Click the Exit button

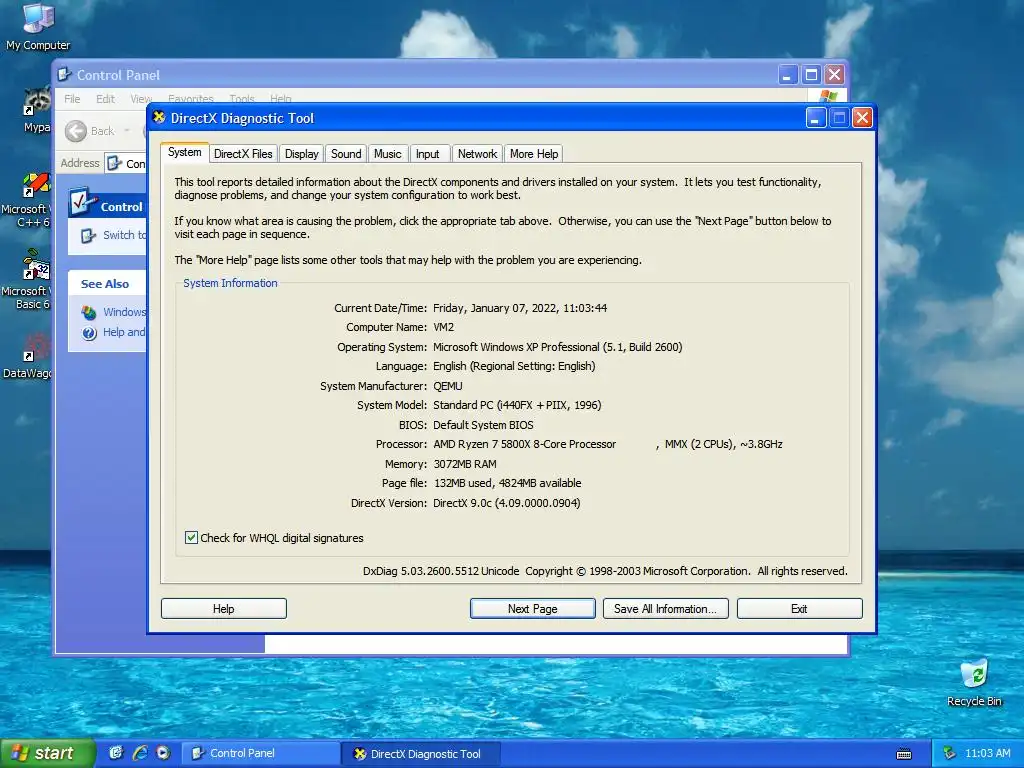[x=799, y=609]
